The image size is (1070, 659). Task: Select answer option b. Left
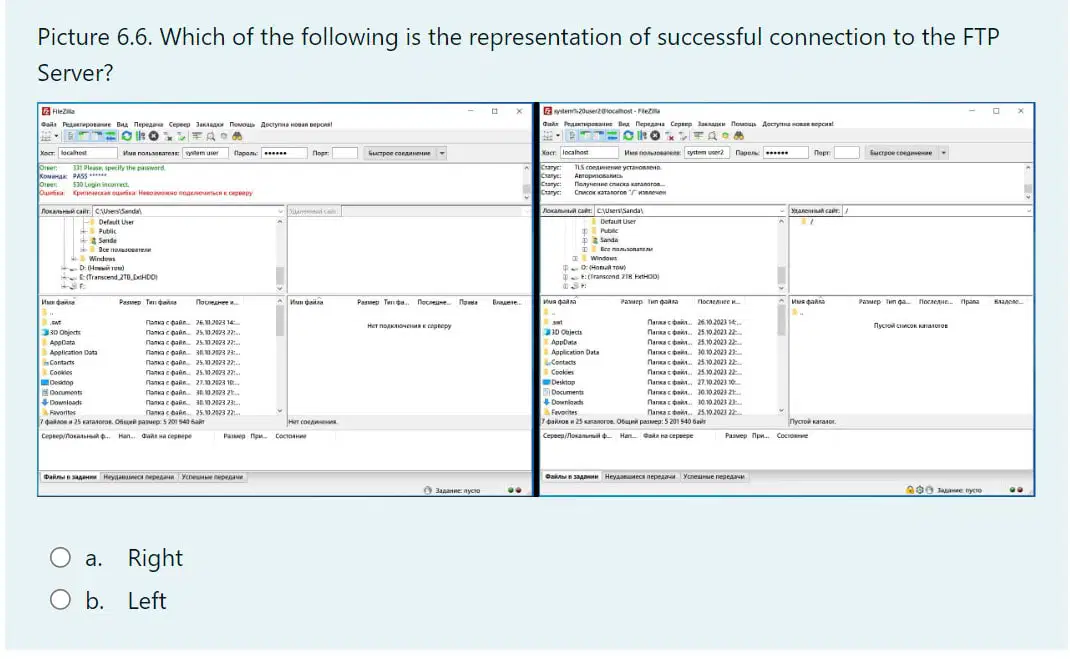[60, 600]
